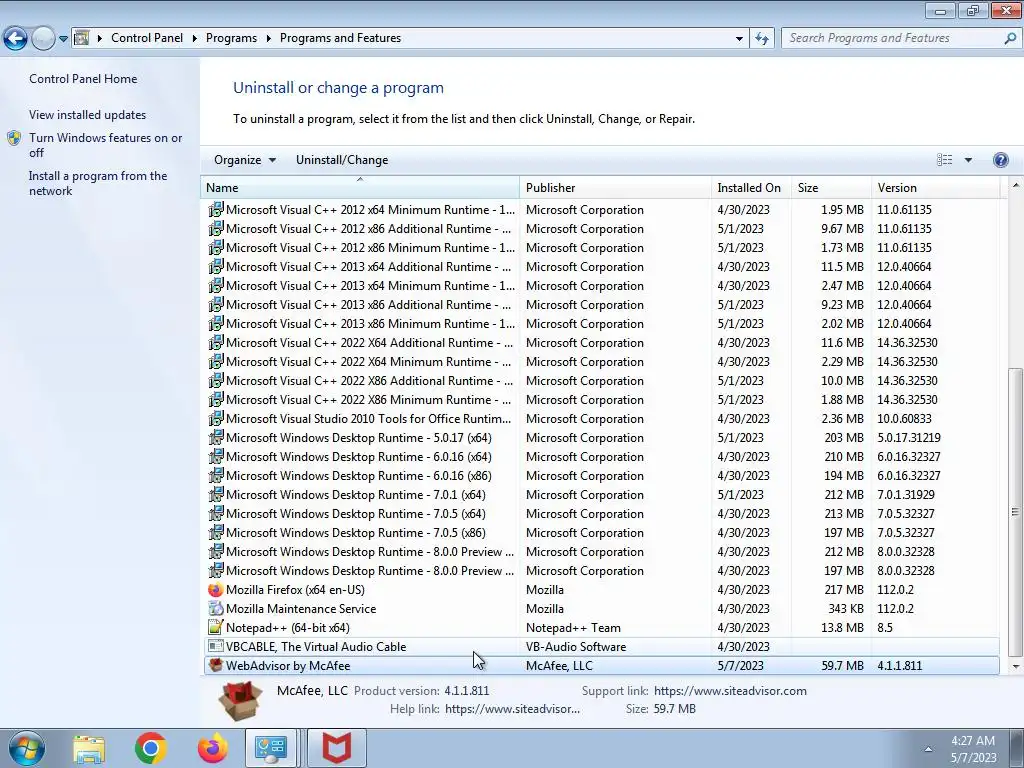Screen dimensions: 1024x768
Task: Click VB-Audio Software publisher cell
Action: coord(576,647)
